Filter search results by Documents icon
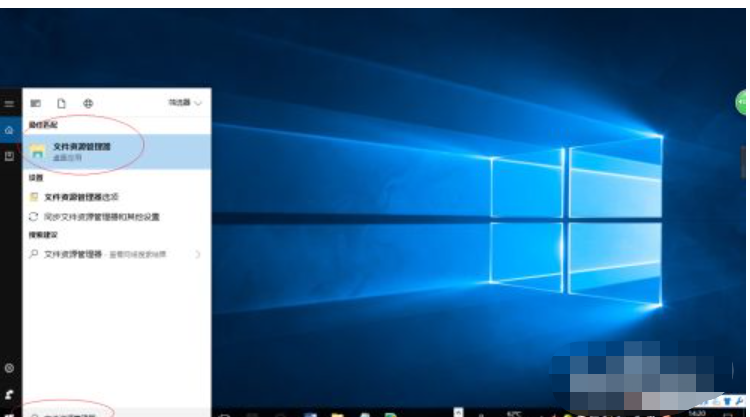 coord(61,103)
